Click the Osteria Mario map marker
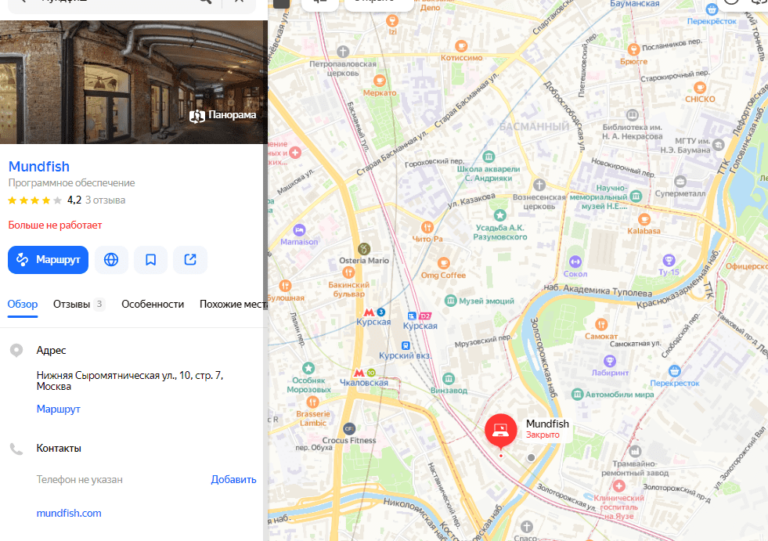This screenshot has width=768, height=541. (364, 248)
